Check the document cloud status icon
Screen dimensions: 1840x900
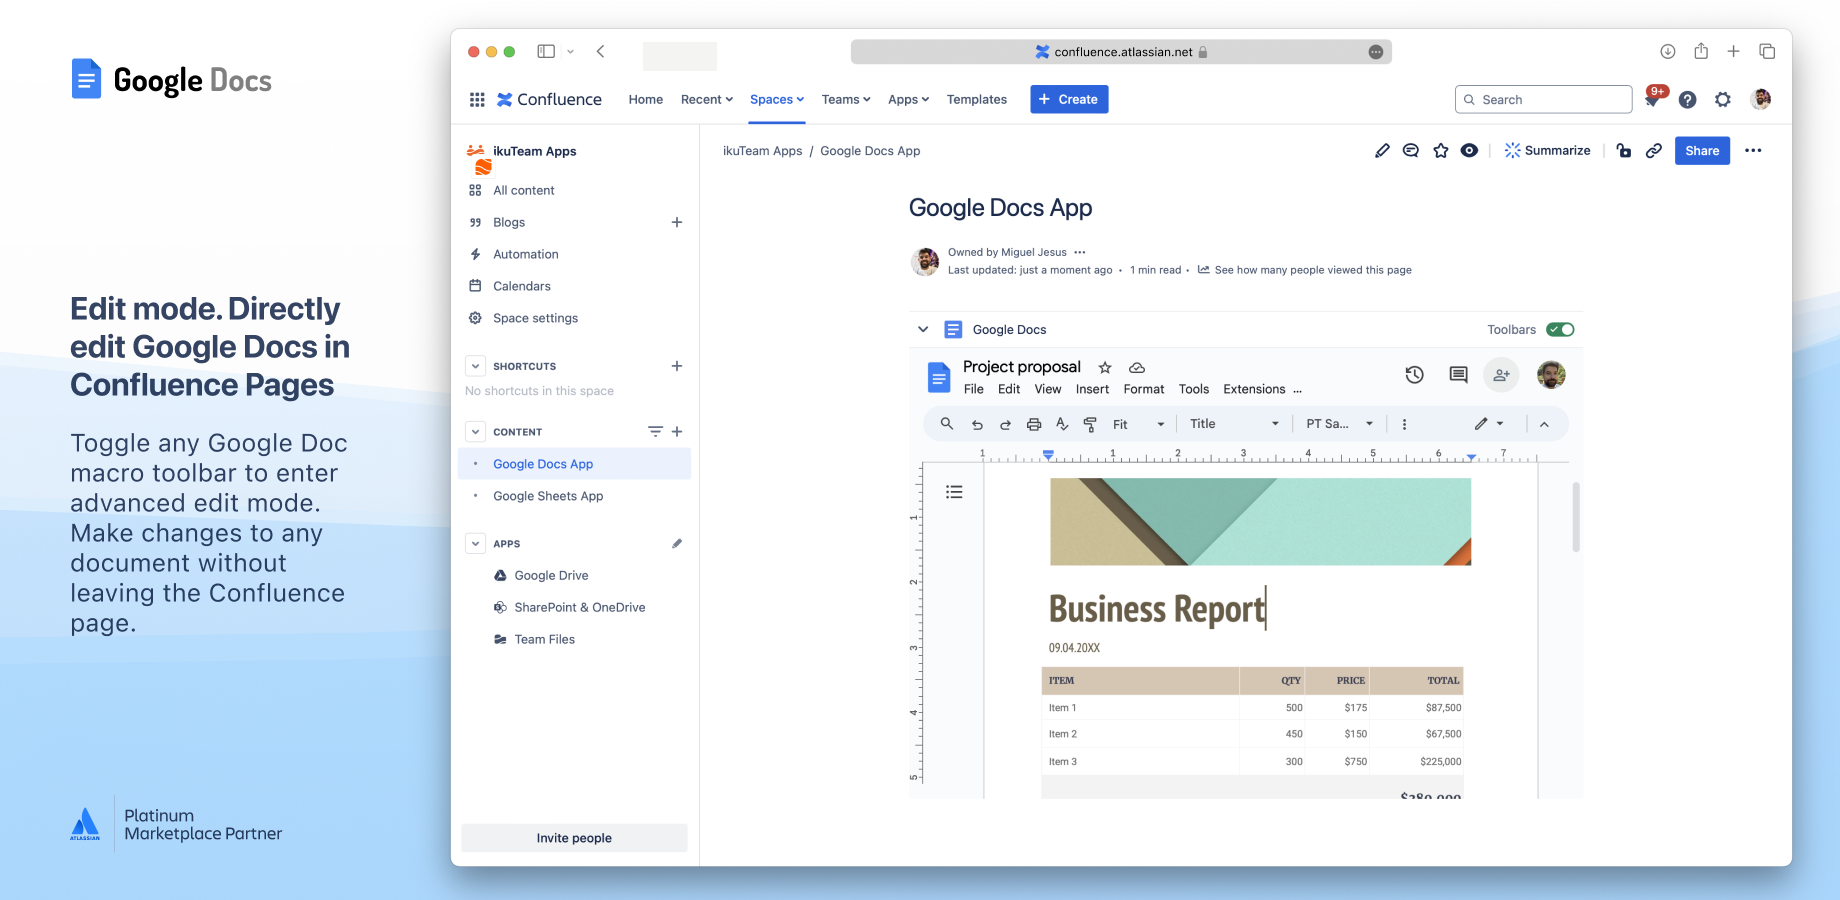click(1137, 367)
